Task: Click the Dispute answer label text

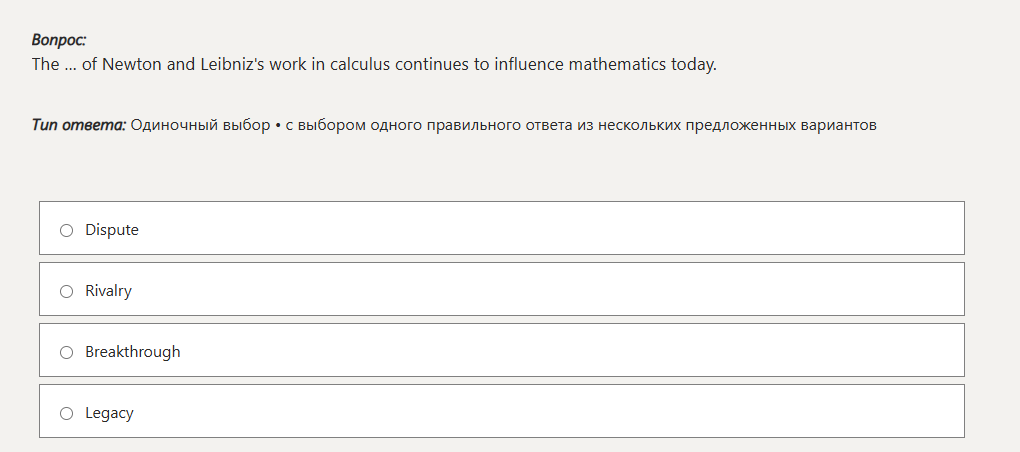Action: (x=112, y=230)
